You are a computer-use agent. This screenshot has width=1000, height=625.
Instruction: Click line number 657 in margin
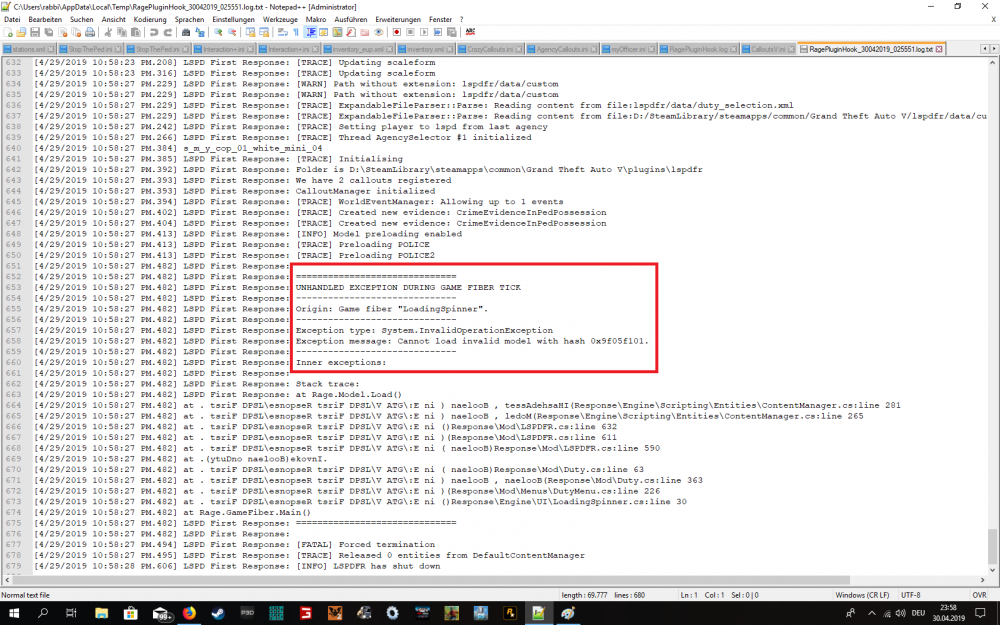click(x=13, y=330)
